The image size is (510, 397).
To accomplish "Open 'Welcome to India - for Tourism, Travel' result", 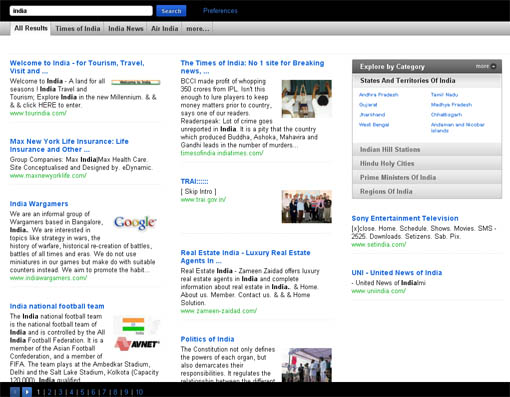I will [x=77, y=67].
